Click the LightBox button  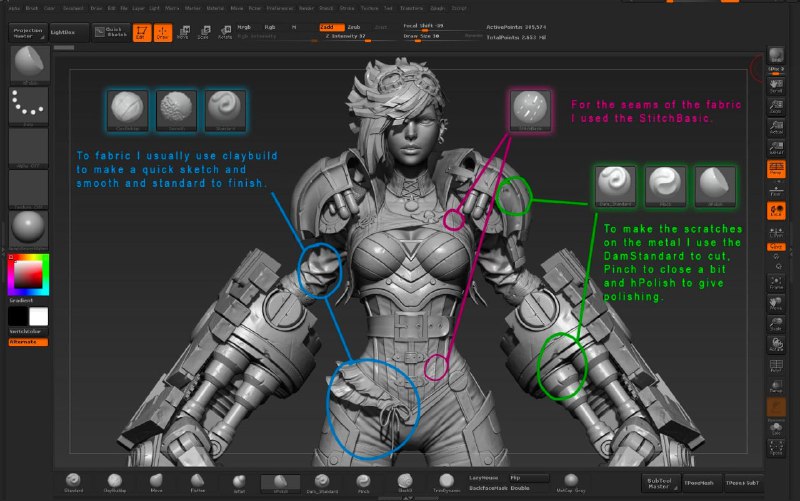click(x=69, y=33)
